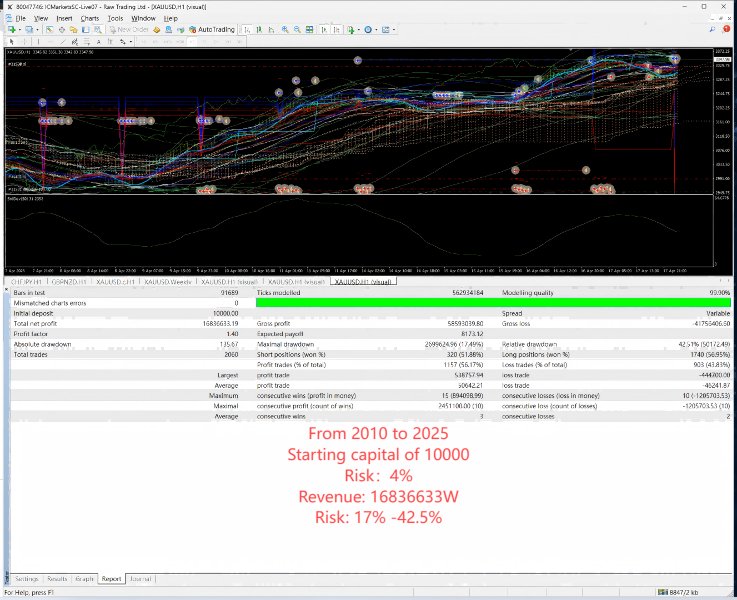The height and width of the screenshot is (600, 737).
Task: Open the Tools menu
Action: pyautogui.click(x=115, y=18)
